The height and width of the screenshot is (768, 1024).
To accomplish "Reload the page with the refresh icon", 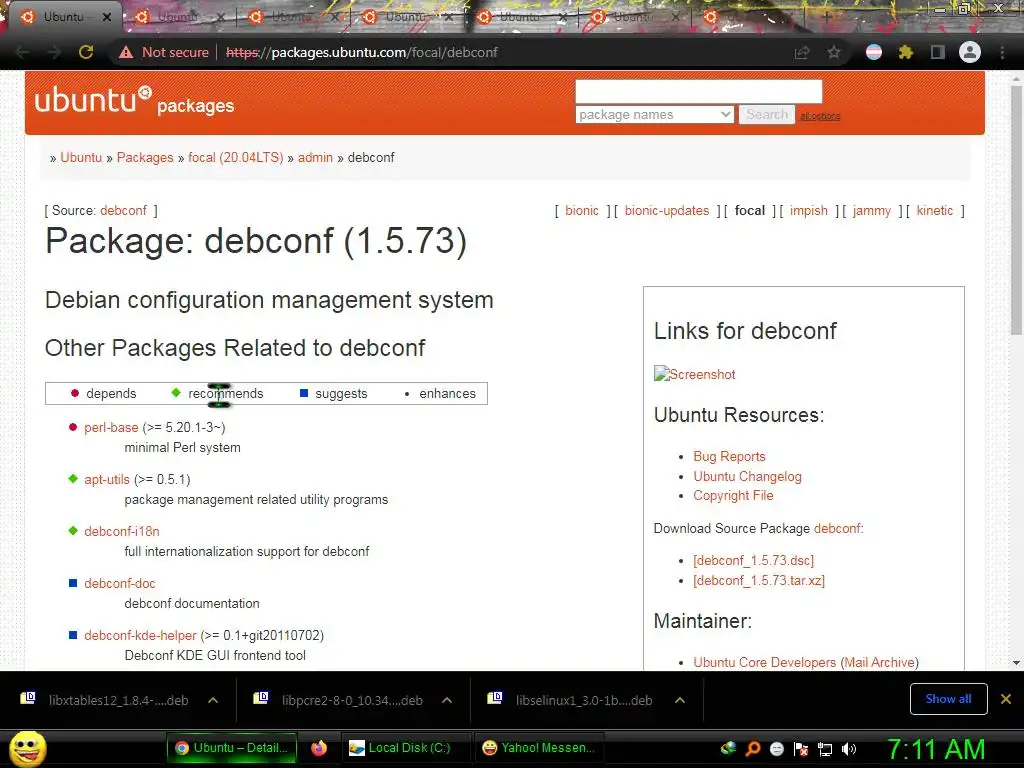I will click(86, 52).
